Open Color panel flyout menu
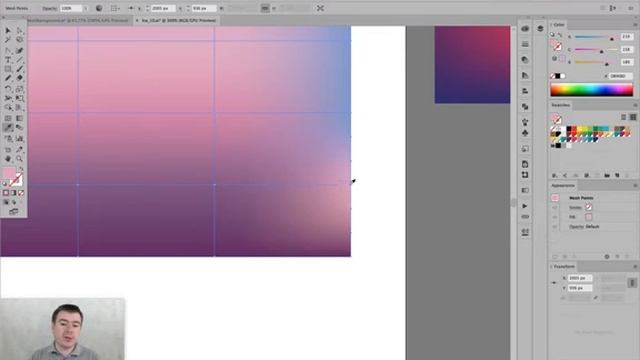Screen dimensions: 640x360 (635, 25)
